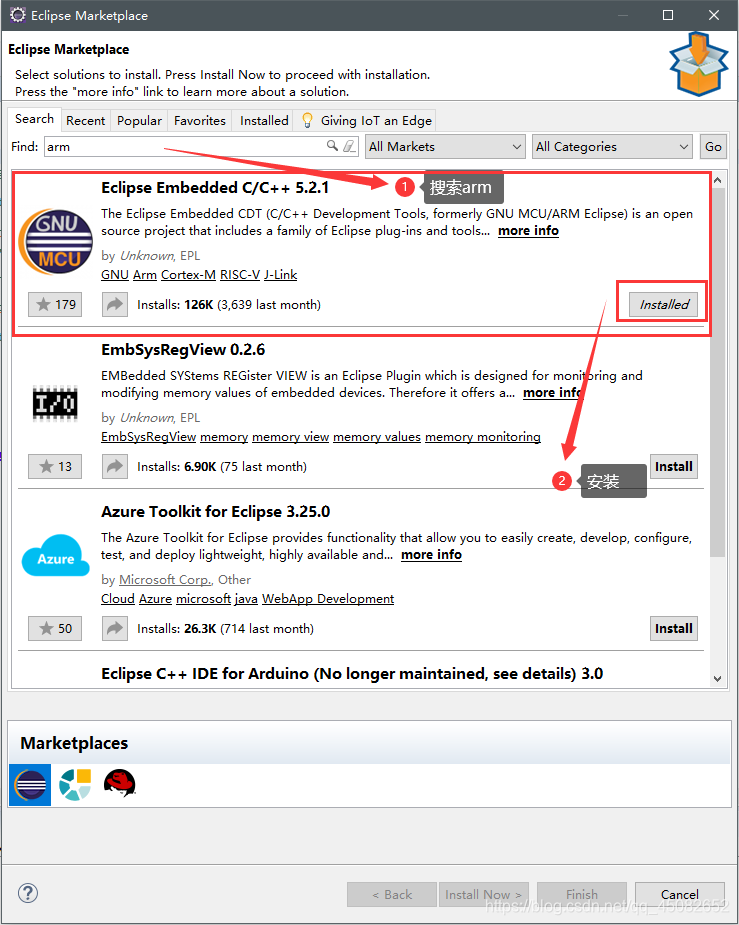The height and width of the screenshot is (925, 739).
Task: Open more info for EmbSysRegView
Action: 553,393
